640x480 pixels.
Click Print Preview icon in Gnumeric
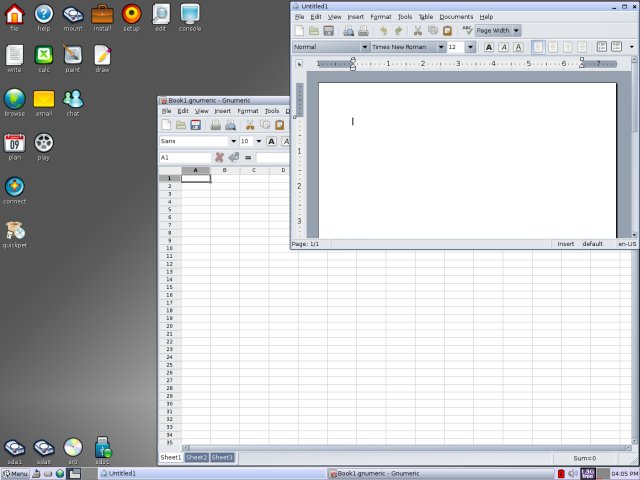(231, 125)
